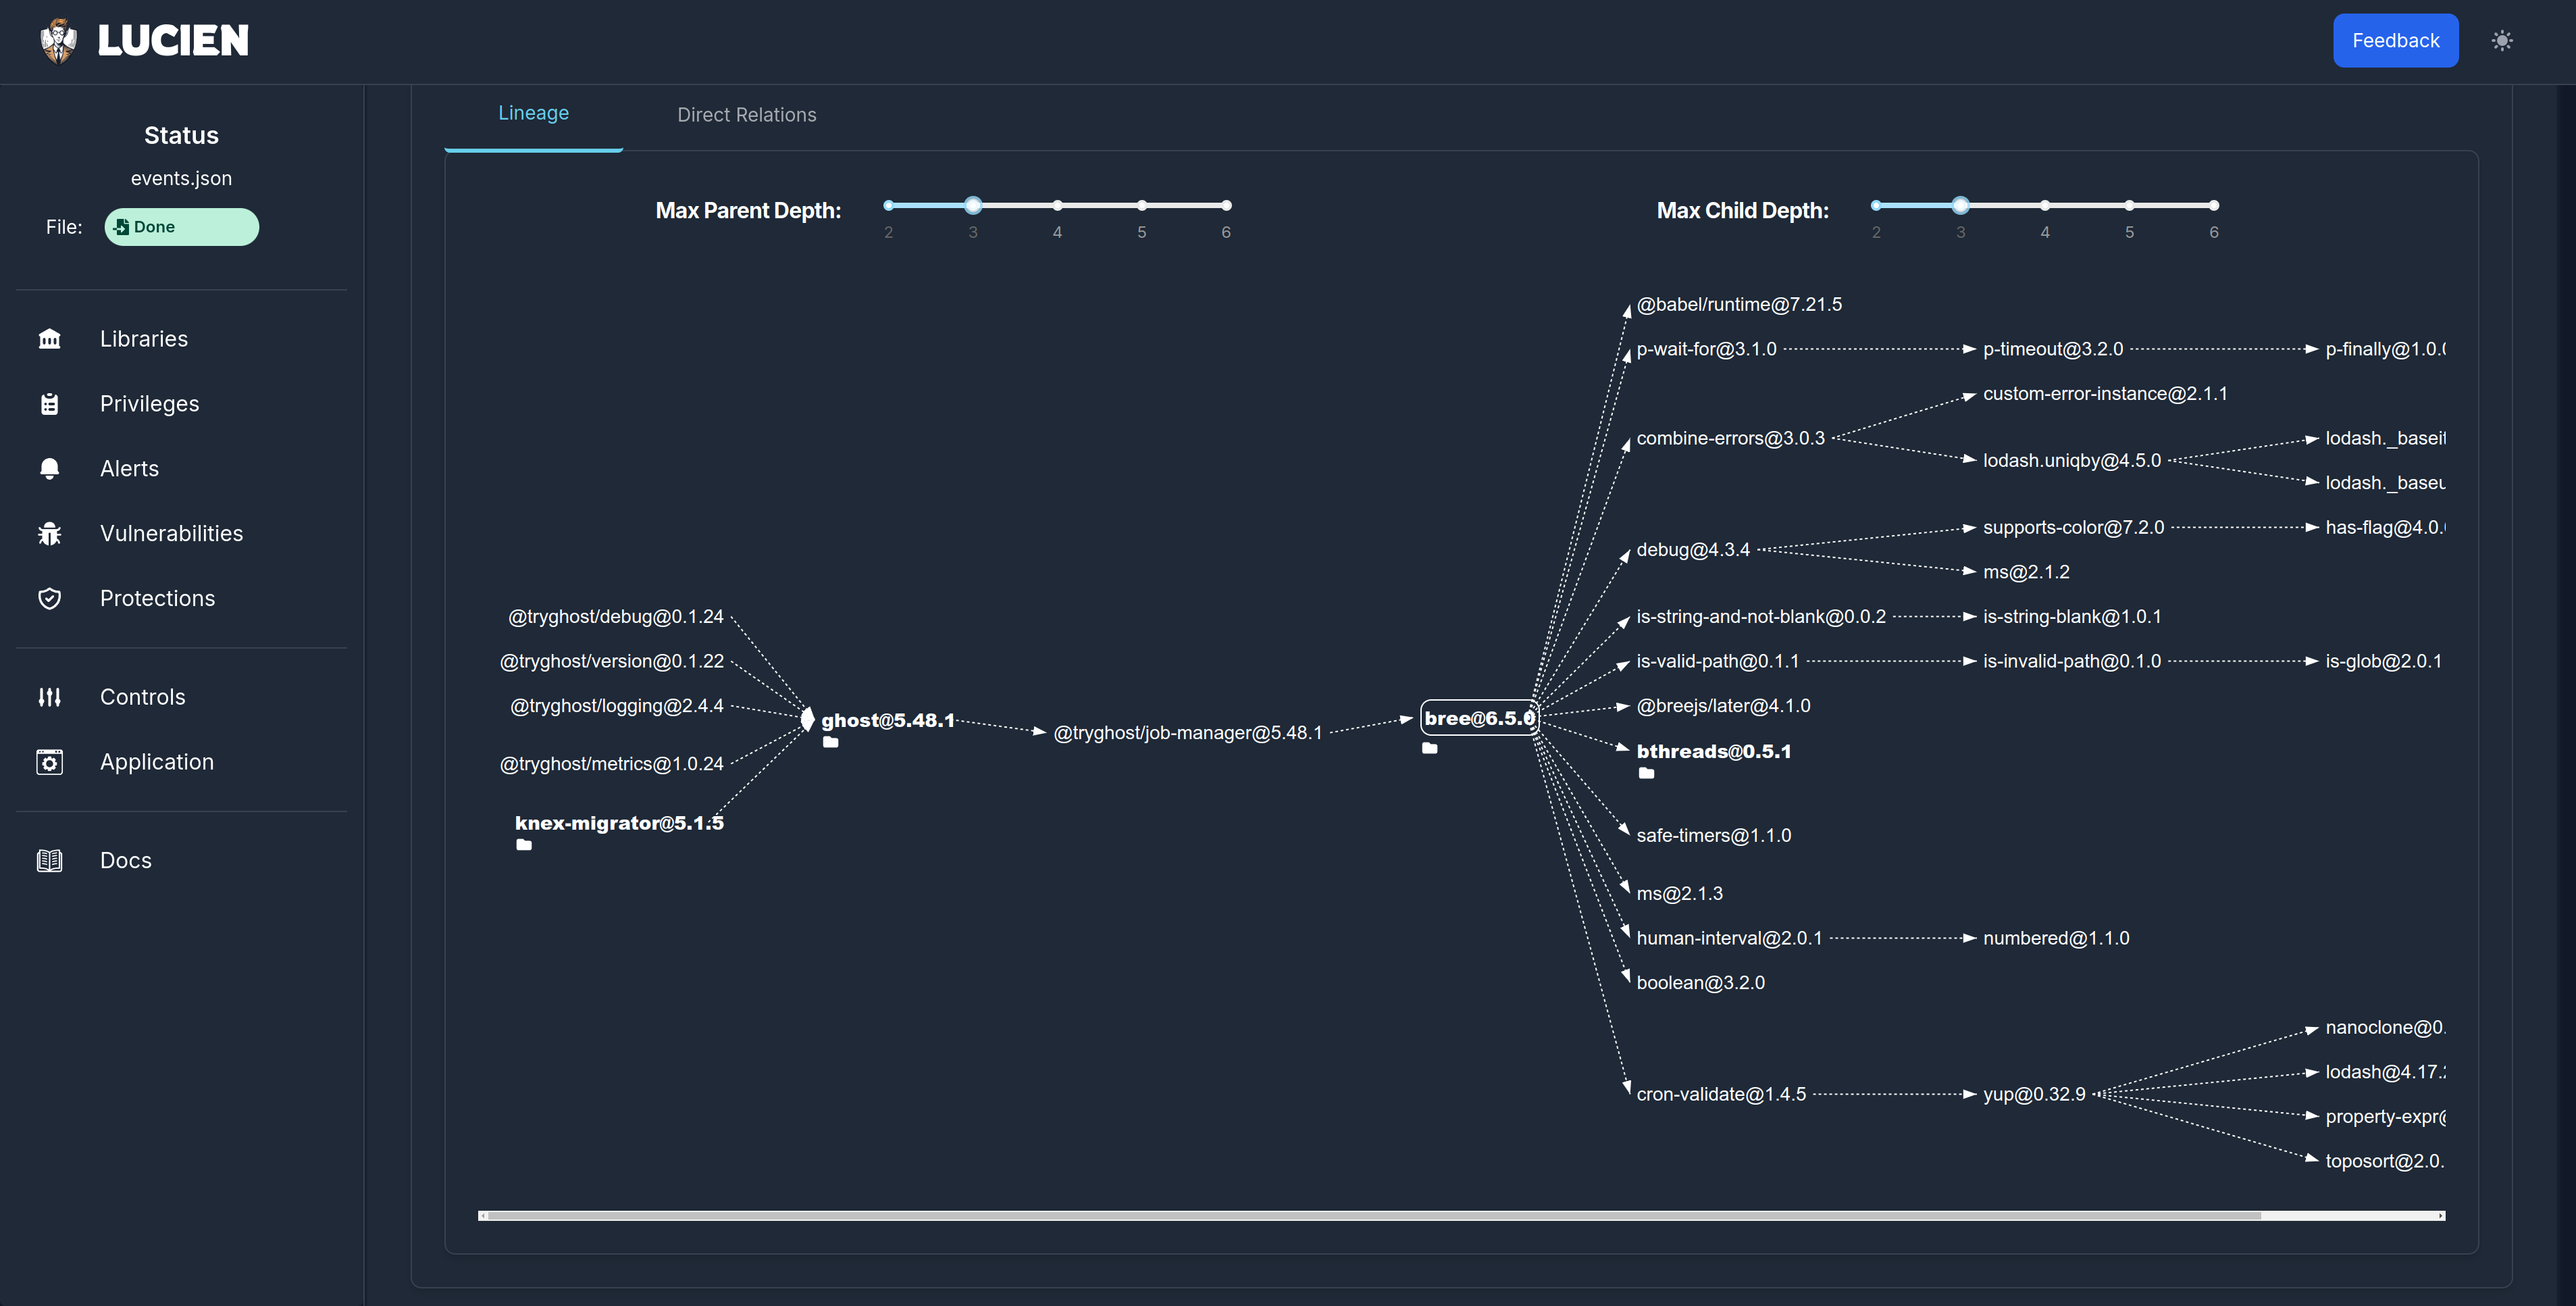Click the Privileges clipboard icon
Image resolution: width=2576 pixels, height=1306 pixels.
pyautogui.click(x=49, y=404)
